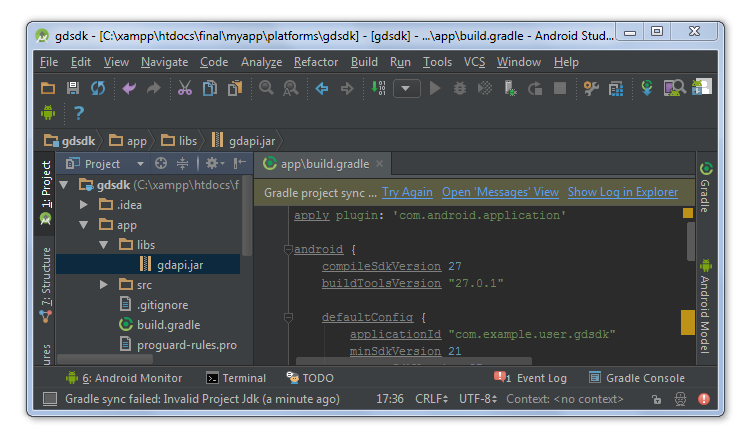Open the SDK Manager icon
The width and height of the screenshot is (754, 447).
(702, 87)
